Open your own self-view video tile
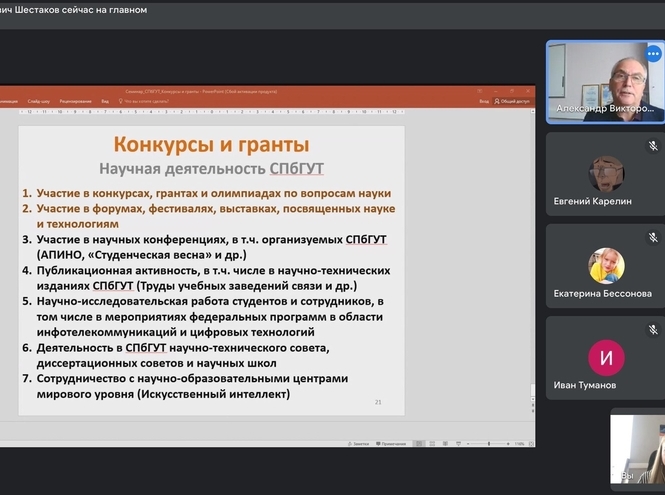665x495 pixels. (637, 449)
